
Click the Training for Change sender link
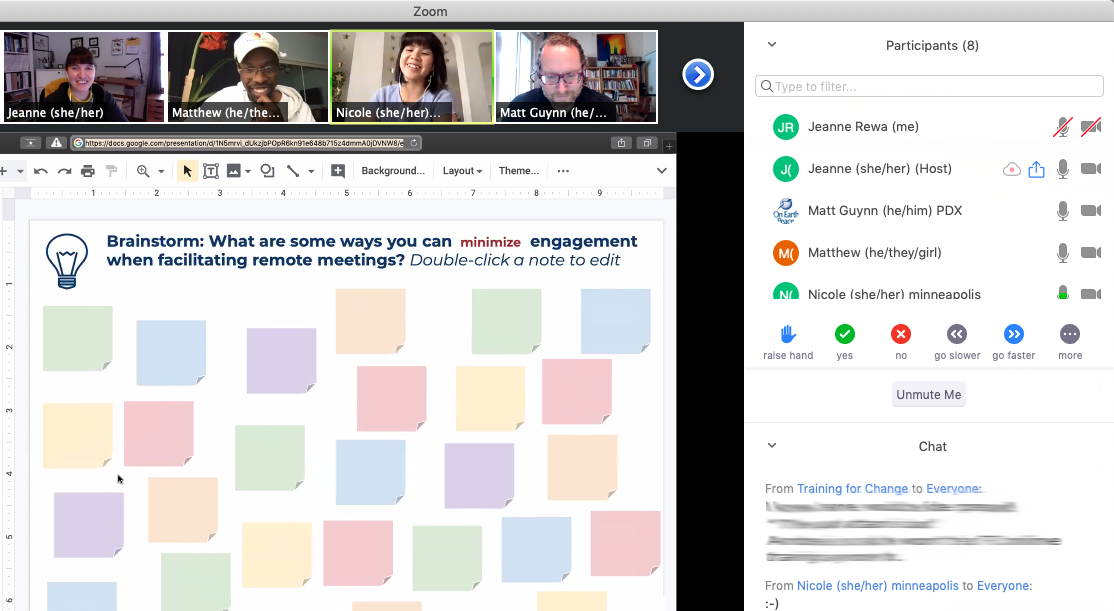pos(853,489)
